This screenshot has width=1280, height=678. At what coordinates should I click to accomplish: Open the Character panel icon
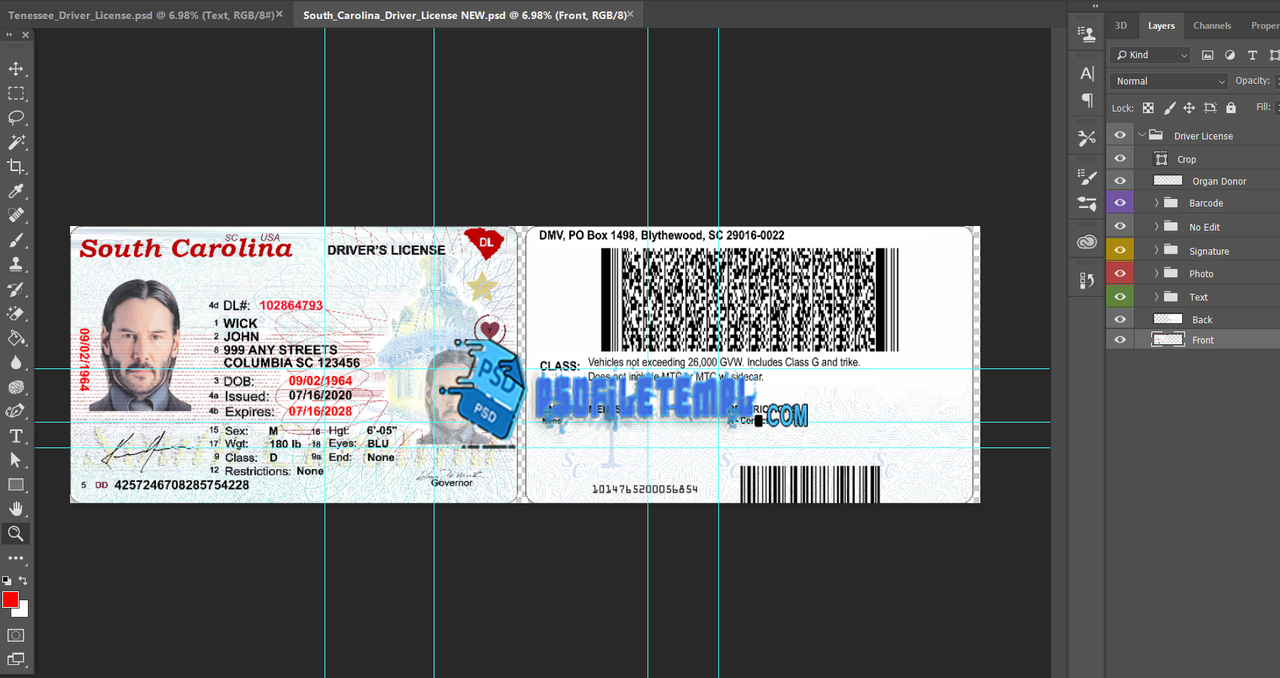[x=1087, y=74]
